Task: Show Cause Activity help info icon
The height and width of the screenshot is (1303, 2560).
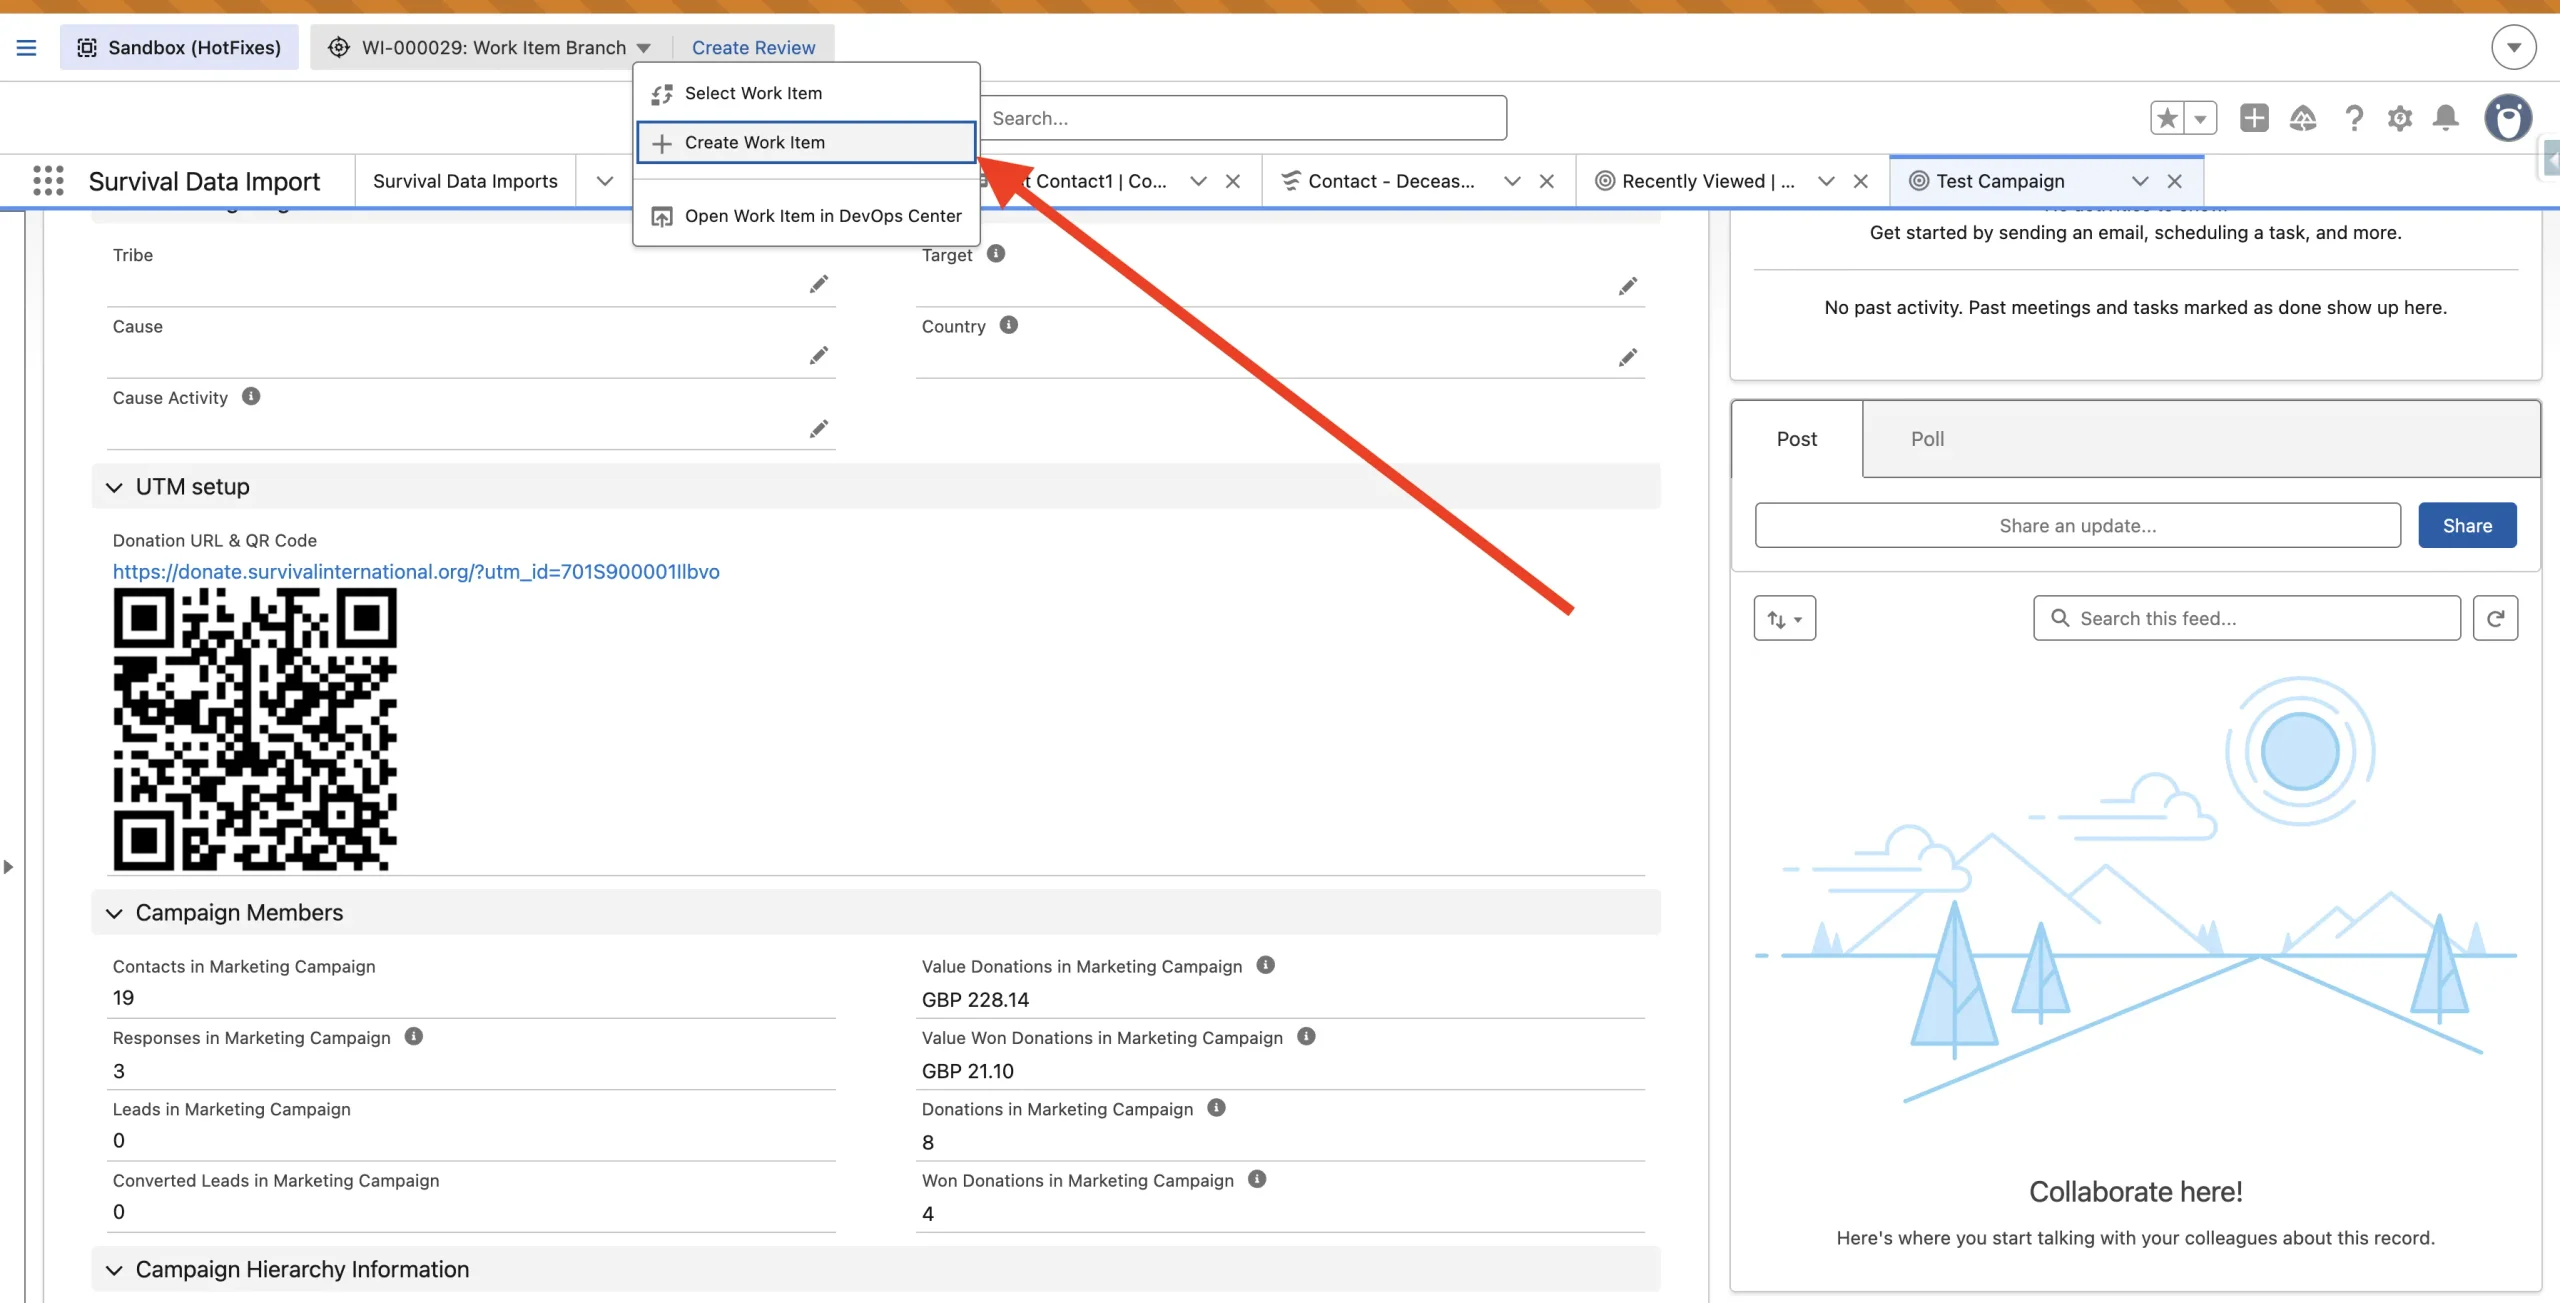Action: [x=251, y=396]
